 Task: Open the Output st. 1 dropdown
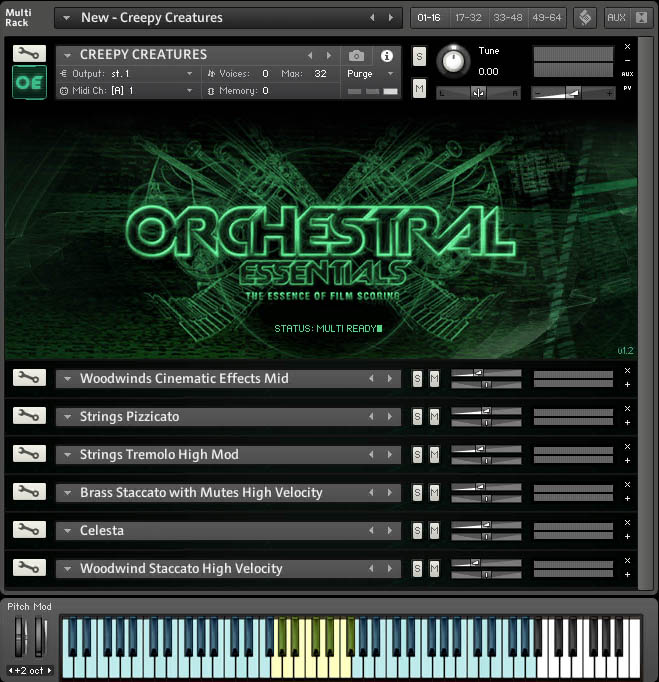coord(190,74)
